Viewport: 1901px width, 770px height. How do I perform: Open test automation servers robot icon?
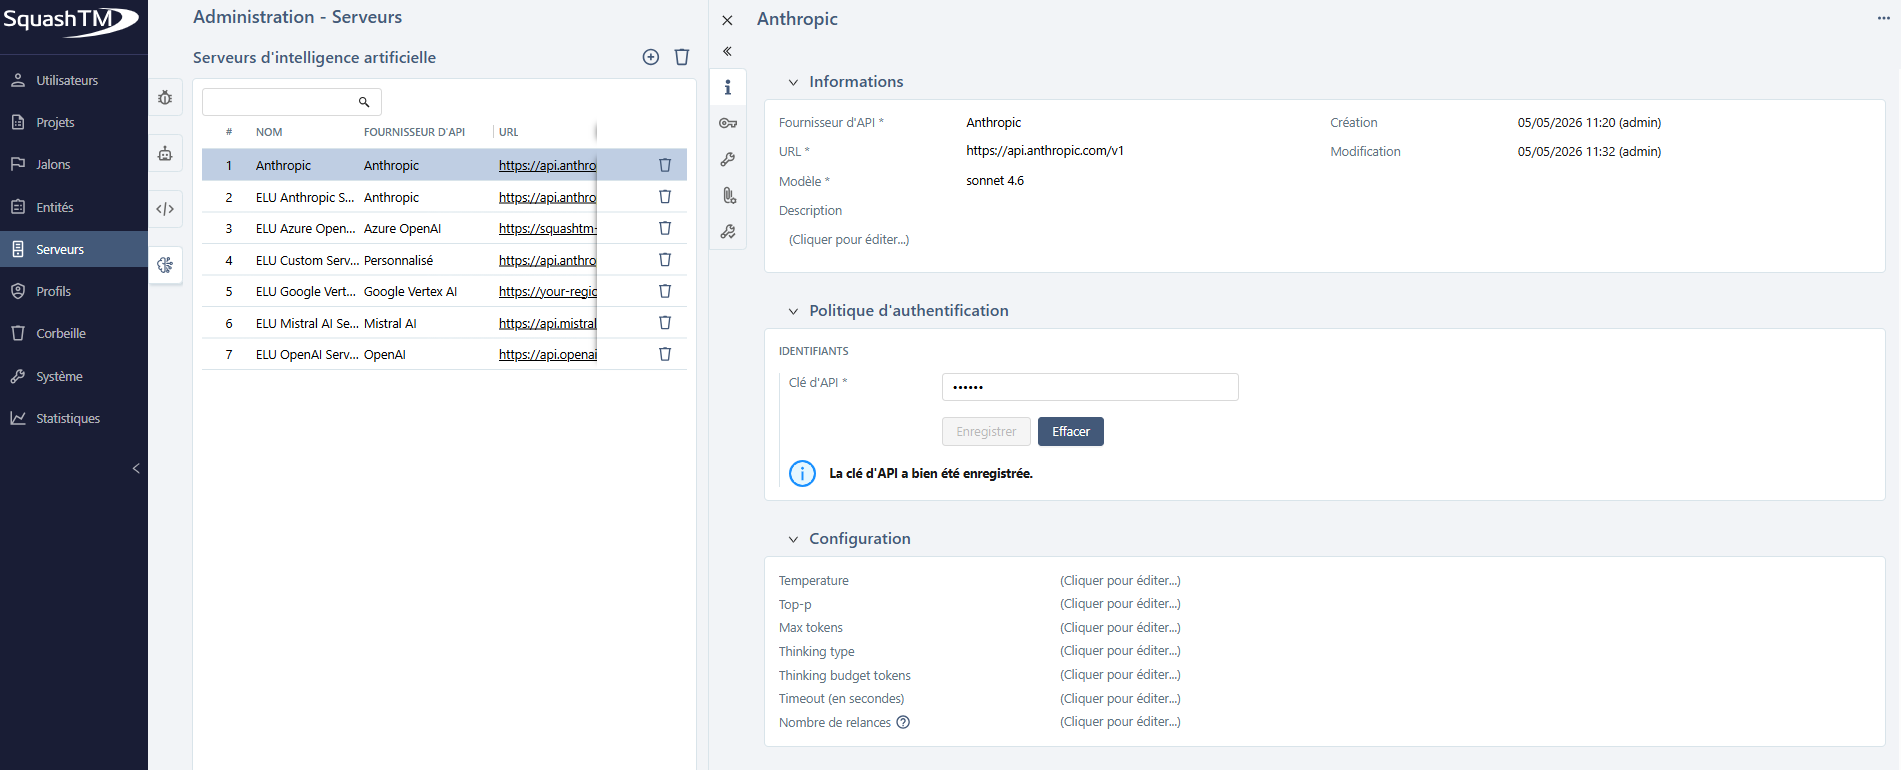165,154
